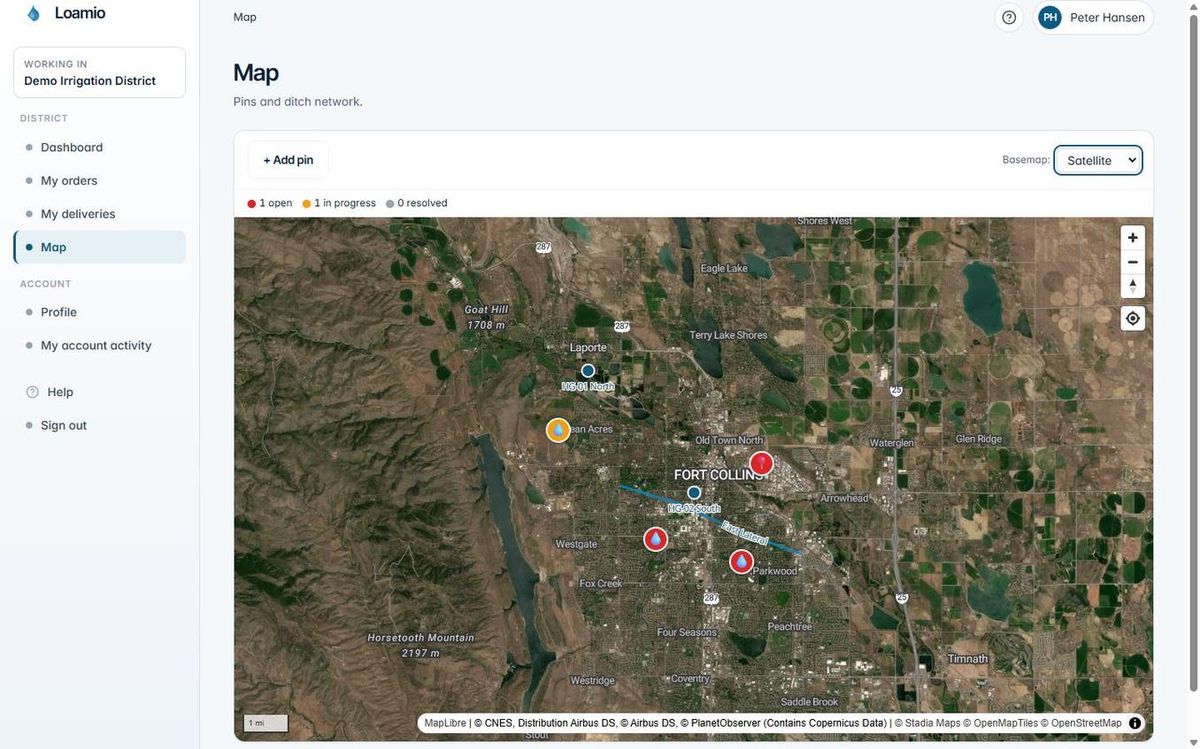
Task: Click the gray '0 resolved' legend dot
Action: pyautogui.click(x=390, y=204)
